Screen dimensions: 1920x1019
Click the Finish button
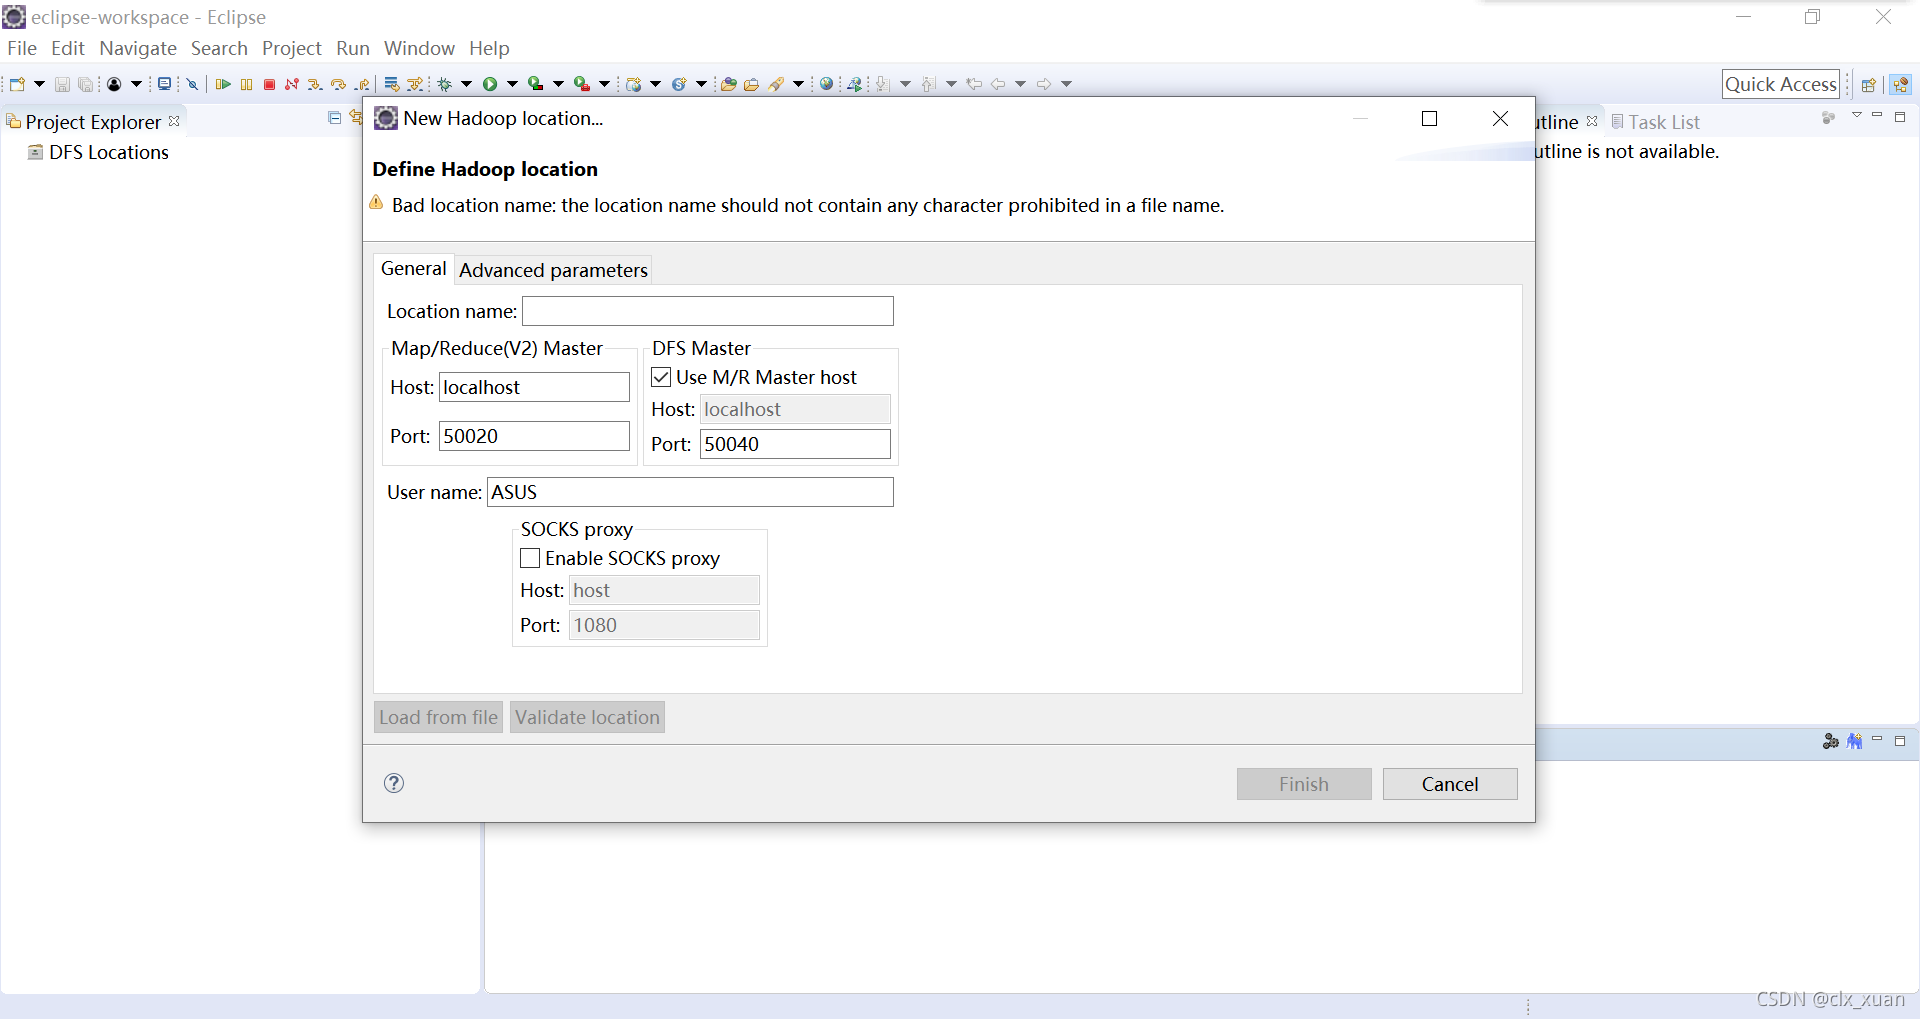coord(1304,784)
